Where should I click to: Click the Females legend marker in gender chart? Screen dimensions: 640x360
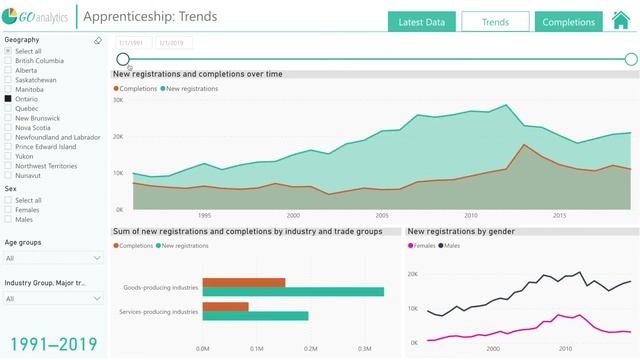pos(410,246)
